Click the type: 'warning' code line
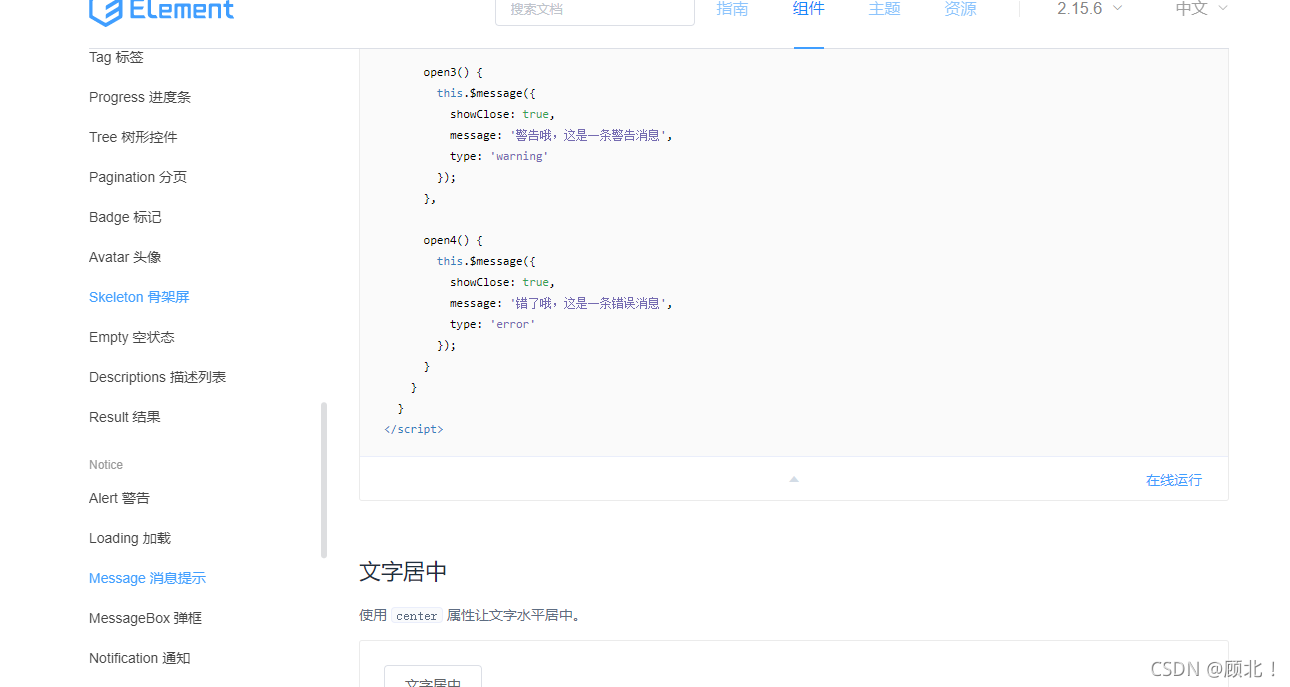1290x687 pixels. tap(499, 156)
